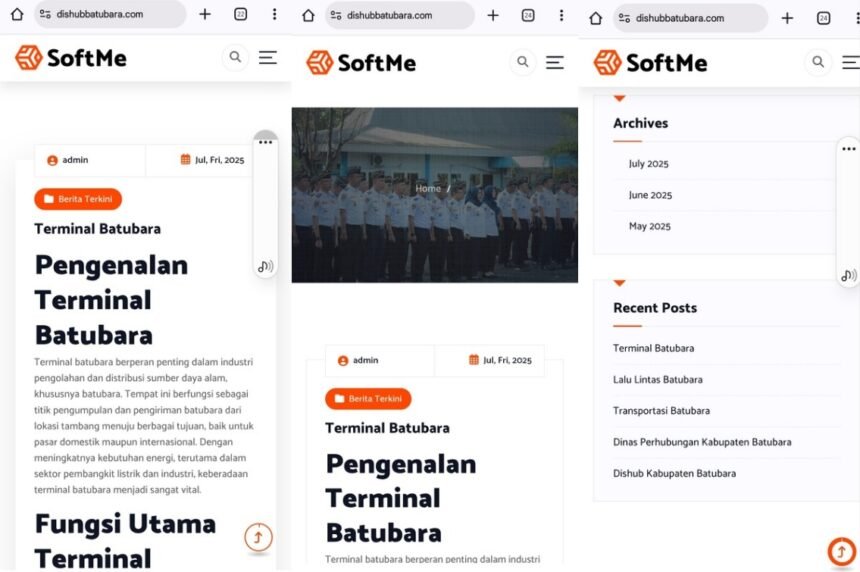Tap the search icon above the banner photo
860x572 pixels.
pos(523,62)
